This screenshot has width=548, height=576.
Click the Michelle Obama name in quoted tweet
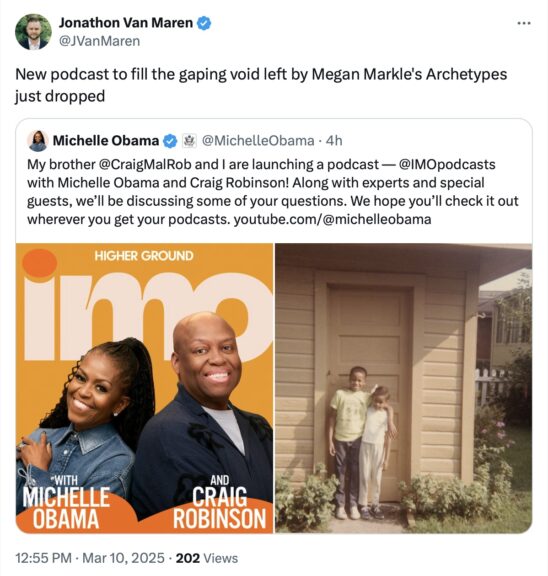point(106,141)
